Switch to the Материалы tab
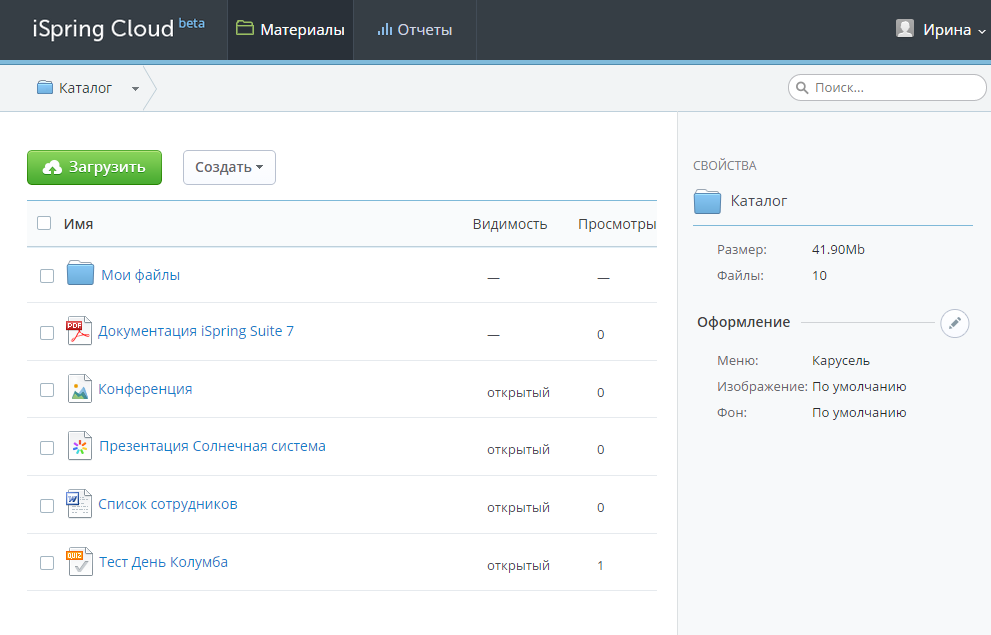991x635 pixels. (x=290, y=30)
